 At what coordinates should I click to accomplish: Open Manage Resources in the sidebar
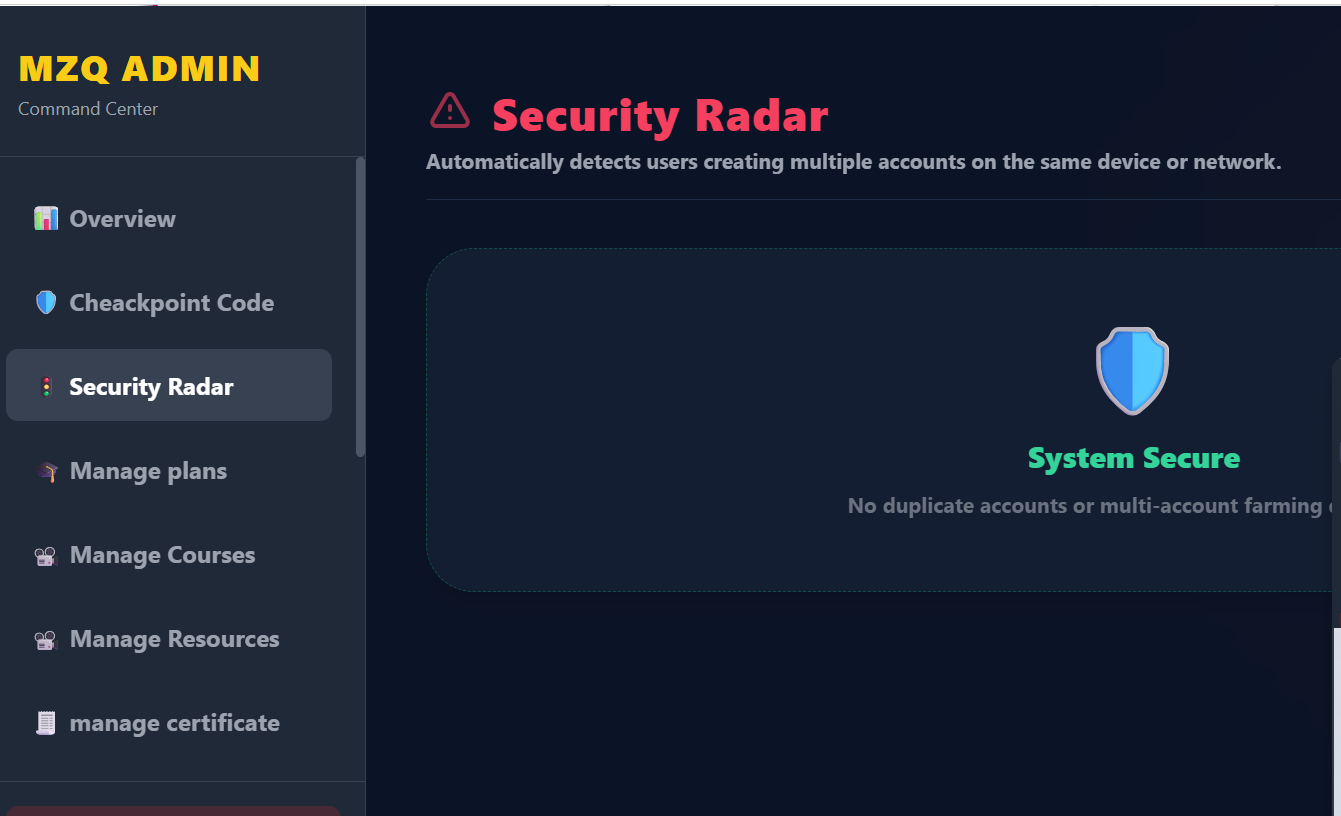(x=174, y=639)
